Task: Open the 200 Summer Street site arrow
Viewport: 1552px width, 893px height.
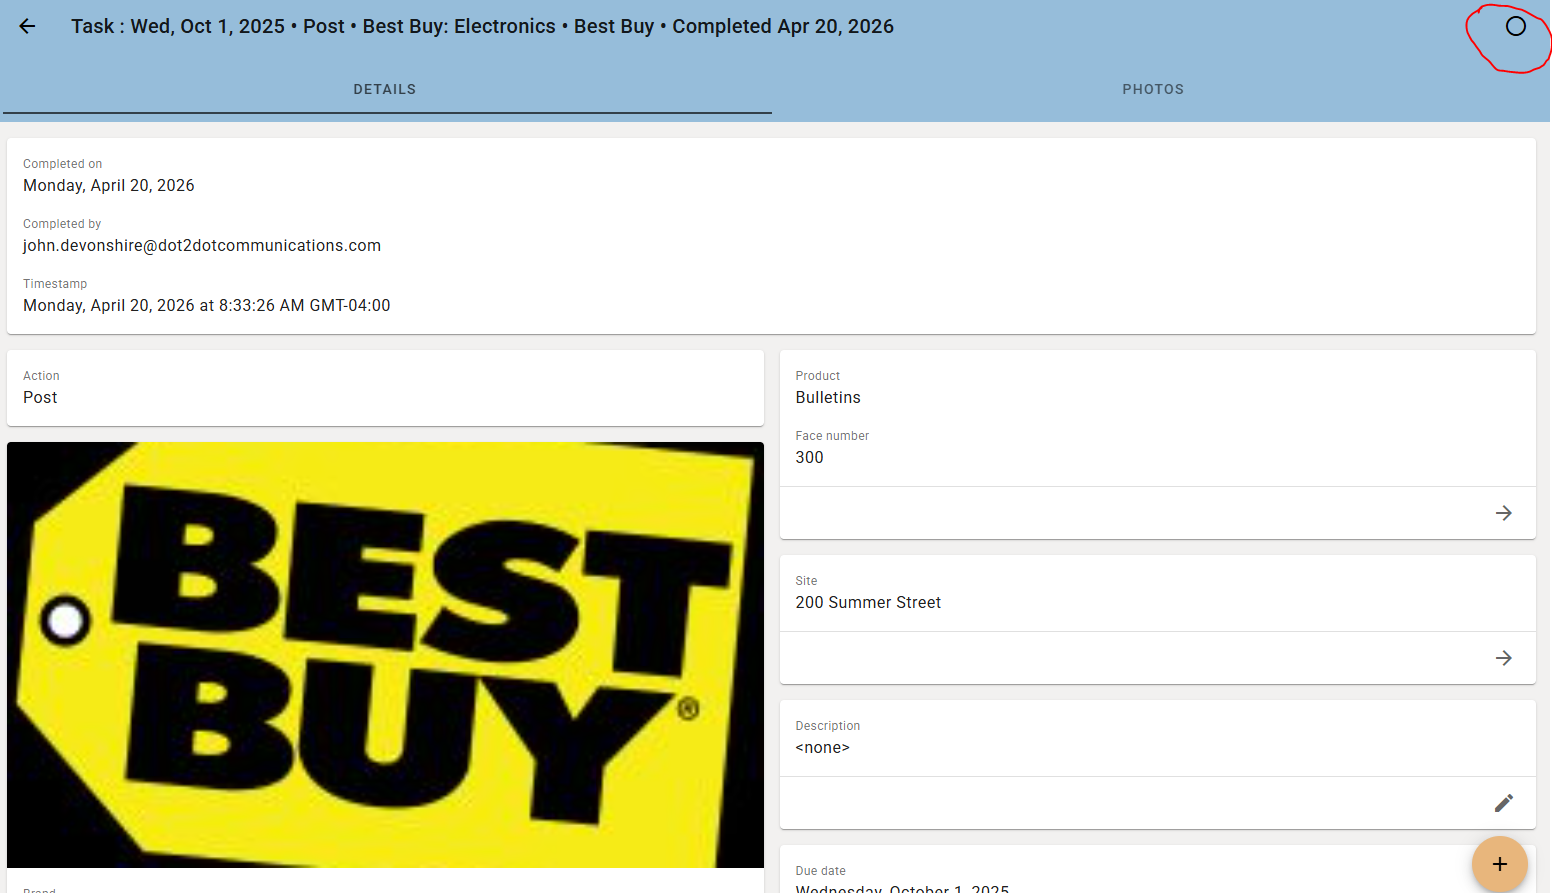Action: tap(1503, 658)
